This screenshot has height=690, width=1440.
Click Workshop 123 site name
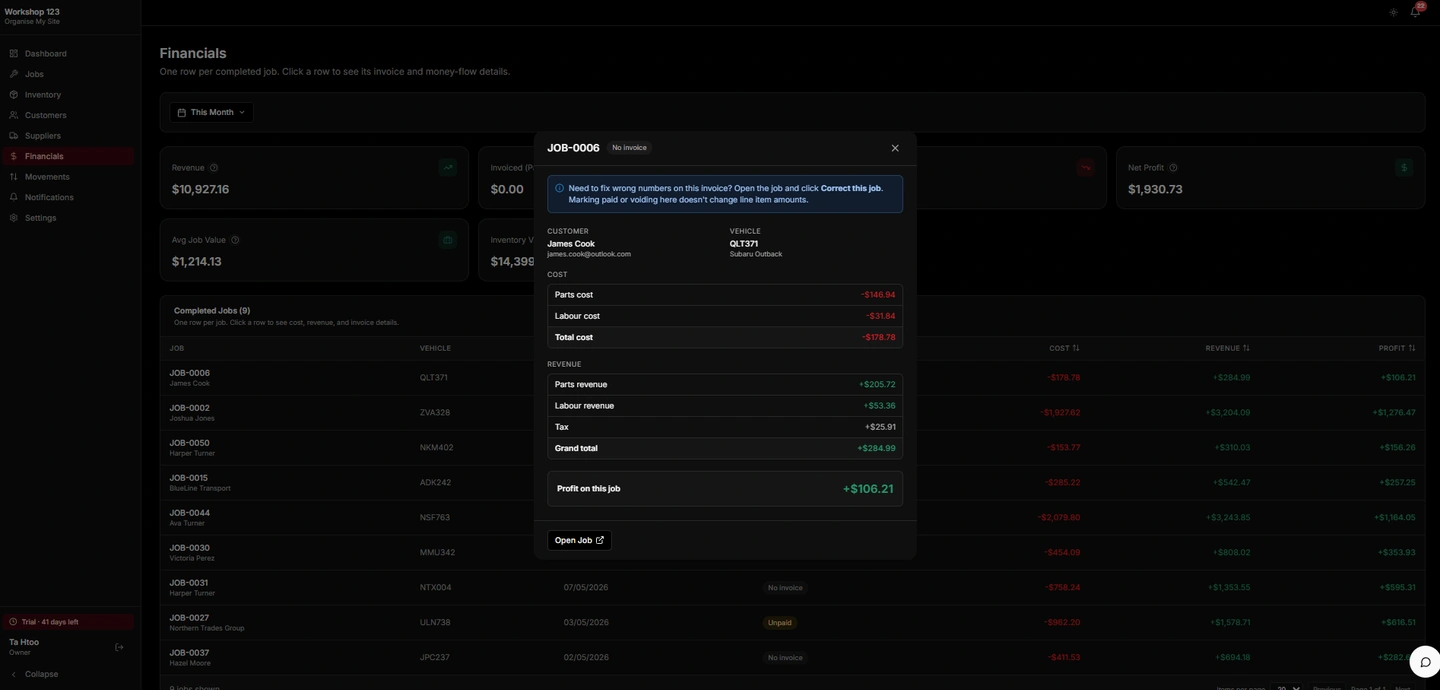coord(32,12)
